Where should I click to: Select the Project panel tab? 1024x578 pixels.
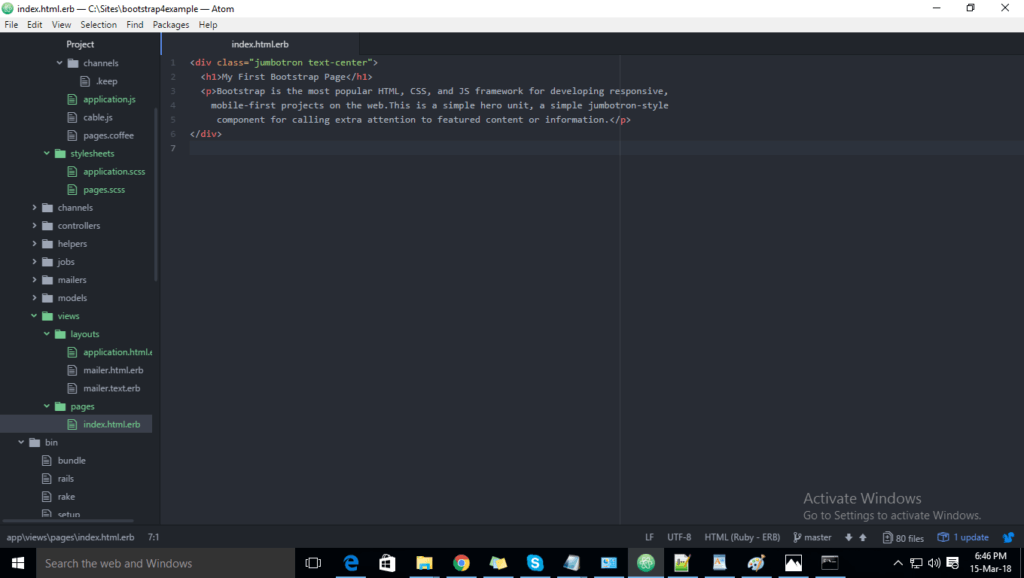pos(80,44)
